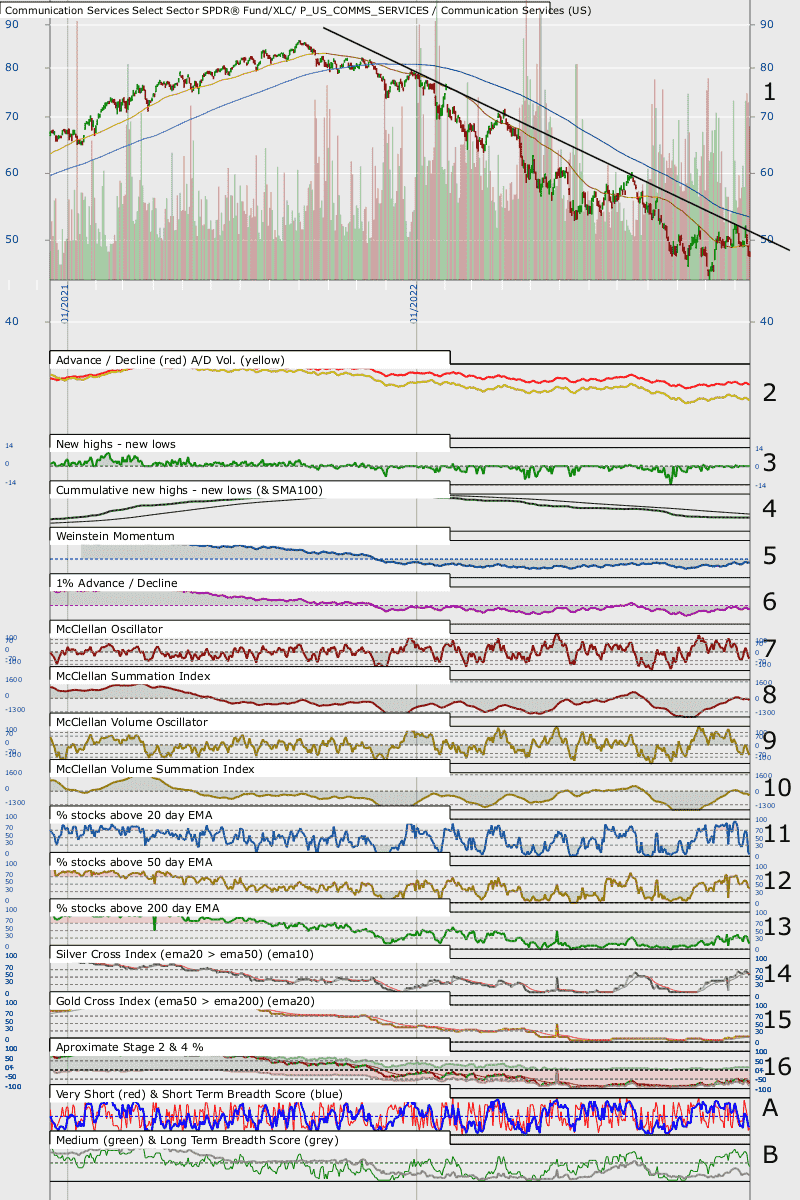Select the 'Aproximate Stage 2 & 4 %' label

(131, 1047)
